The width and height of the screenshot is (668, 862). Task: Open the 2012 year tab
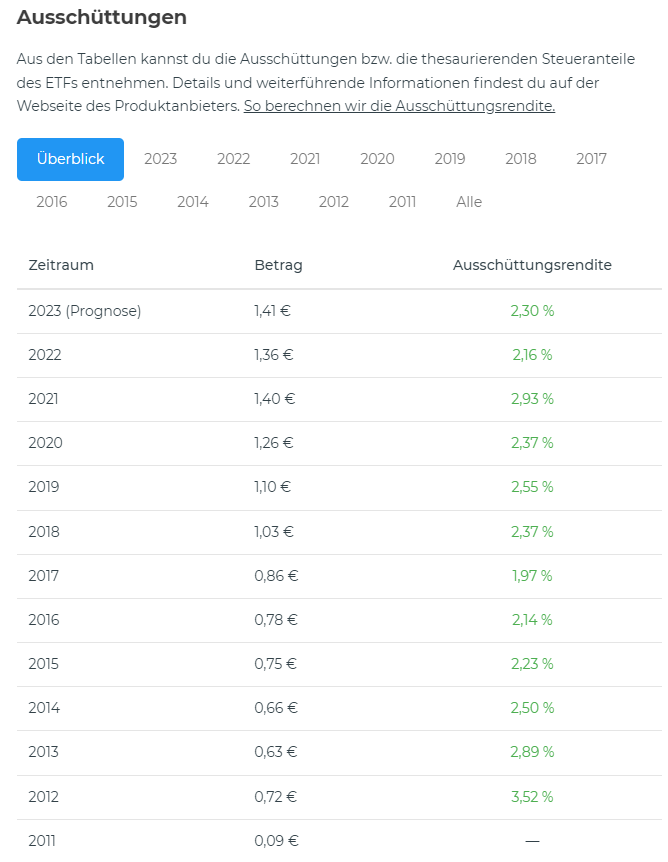[334, 202]
